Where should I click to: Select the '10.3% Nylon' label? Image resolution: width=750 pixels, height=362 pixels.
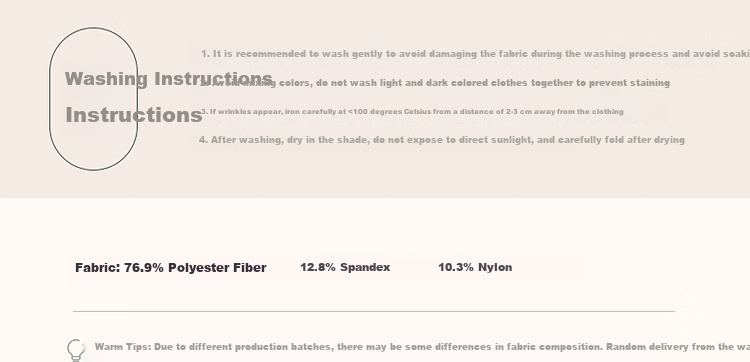(x=475, y=267)
